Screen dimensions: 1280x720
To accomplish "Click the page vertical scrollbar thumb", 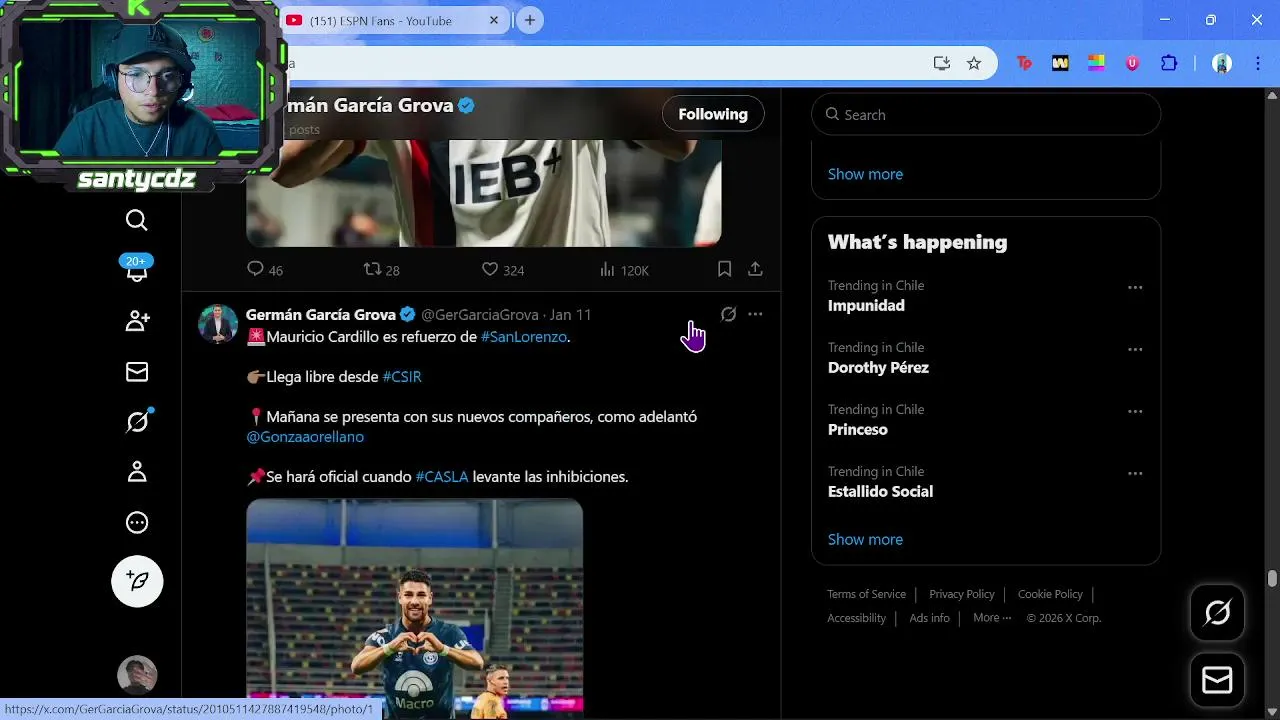I will point(1272,578).
